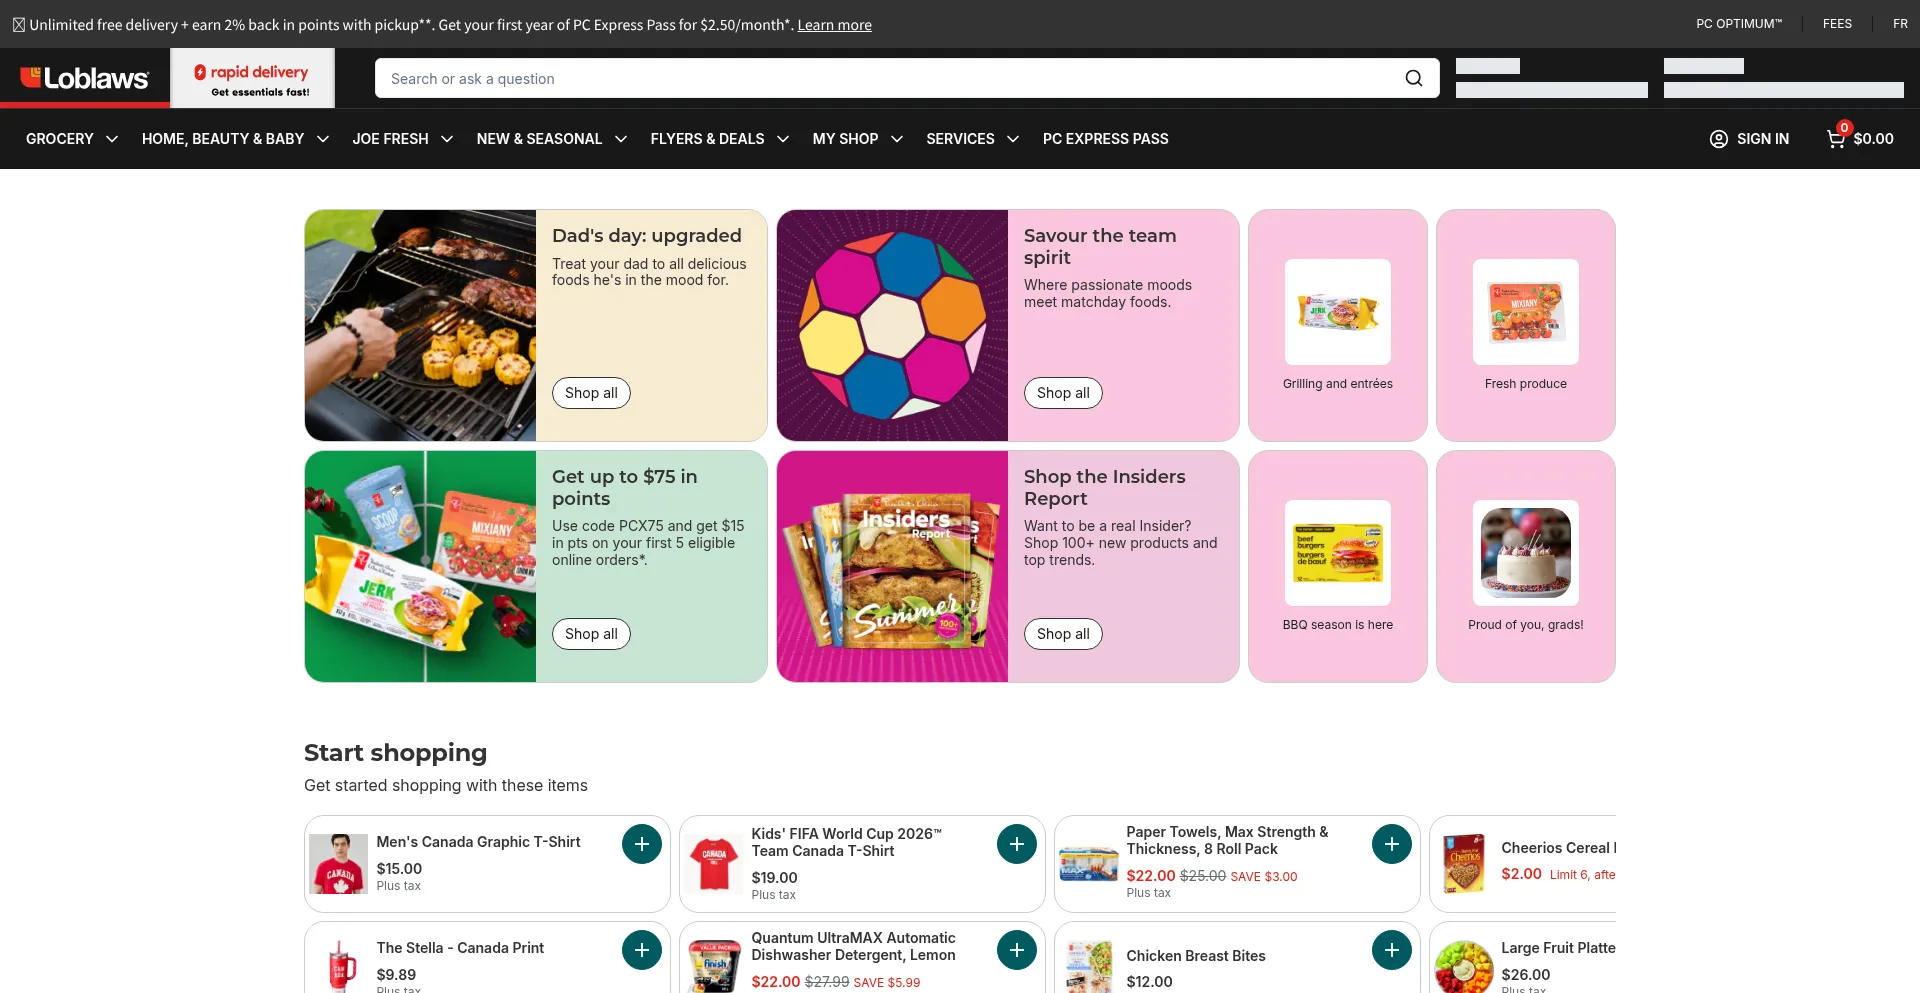Click the colorful soccer ball image
1920x993 pixels.
click(x=893, y=325)
